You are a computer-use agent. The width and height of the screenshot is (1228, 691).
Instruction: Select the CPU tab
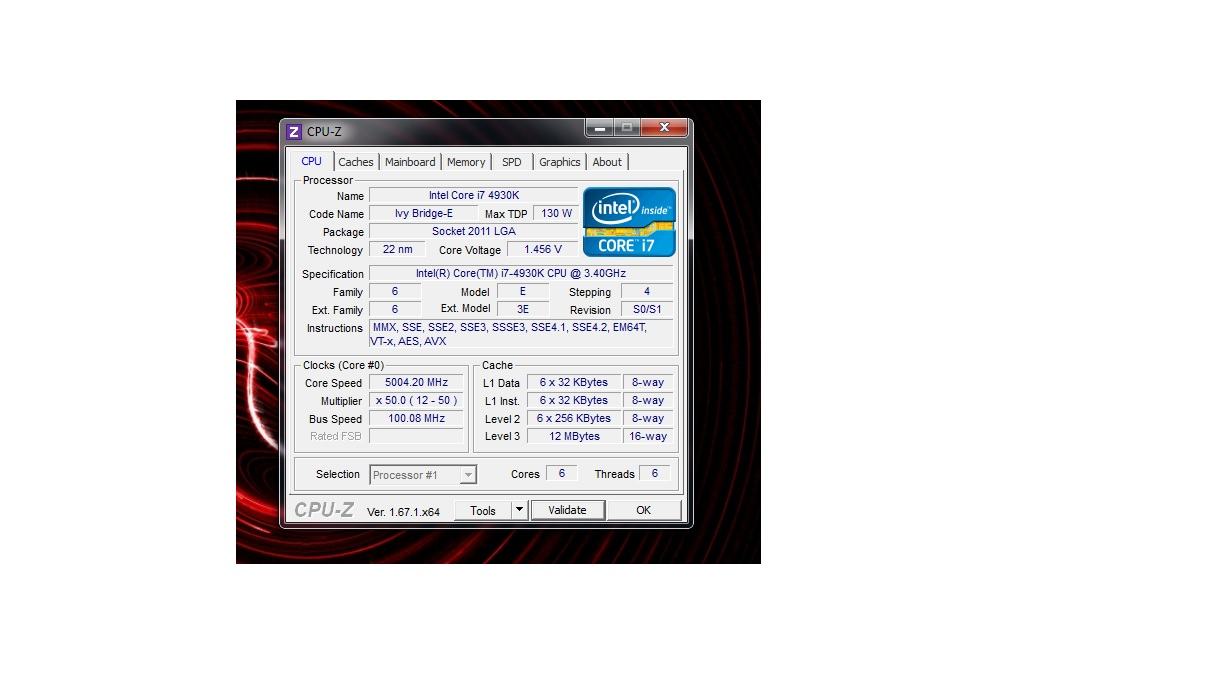[x=312, y=161]
